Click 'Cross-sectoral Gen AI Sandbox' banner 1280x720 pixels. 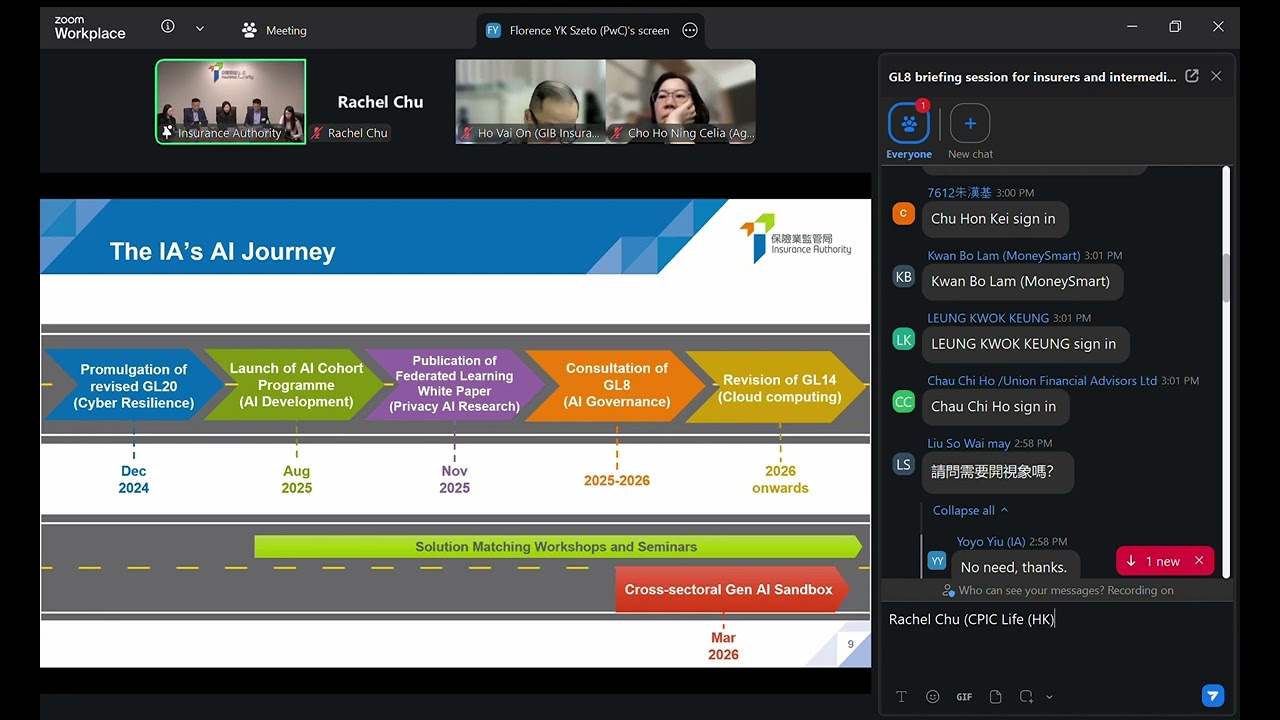coord(731,590)
